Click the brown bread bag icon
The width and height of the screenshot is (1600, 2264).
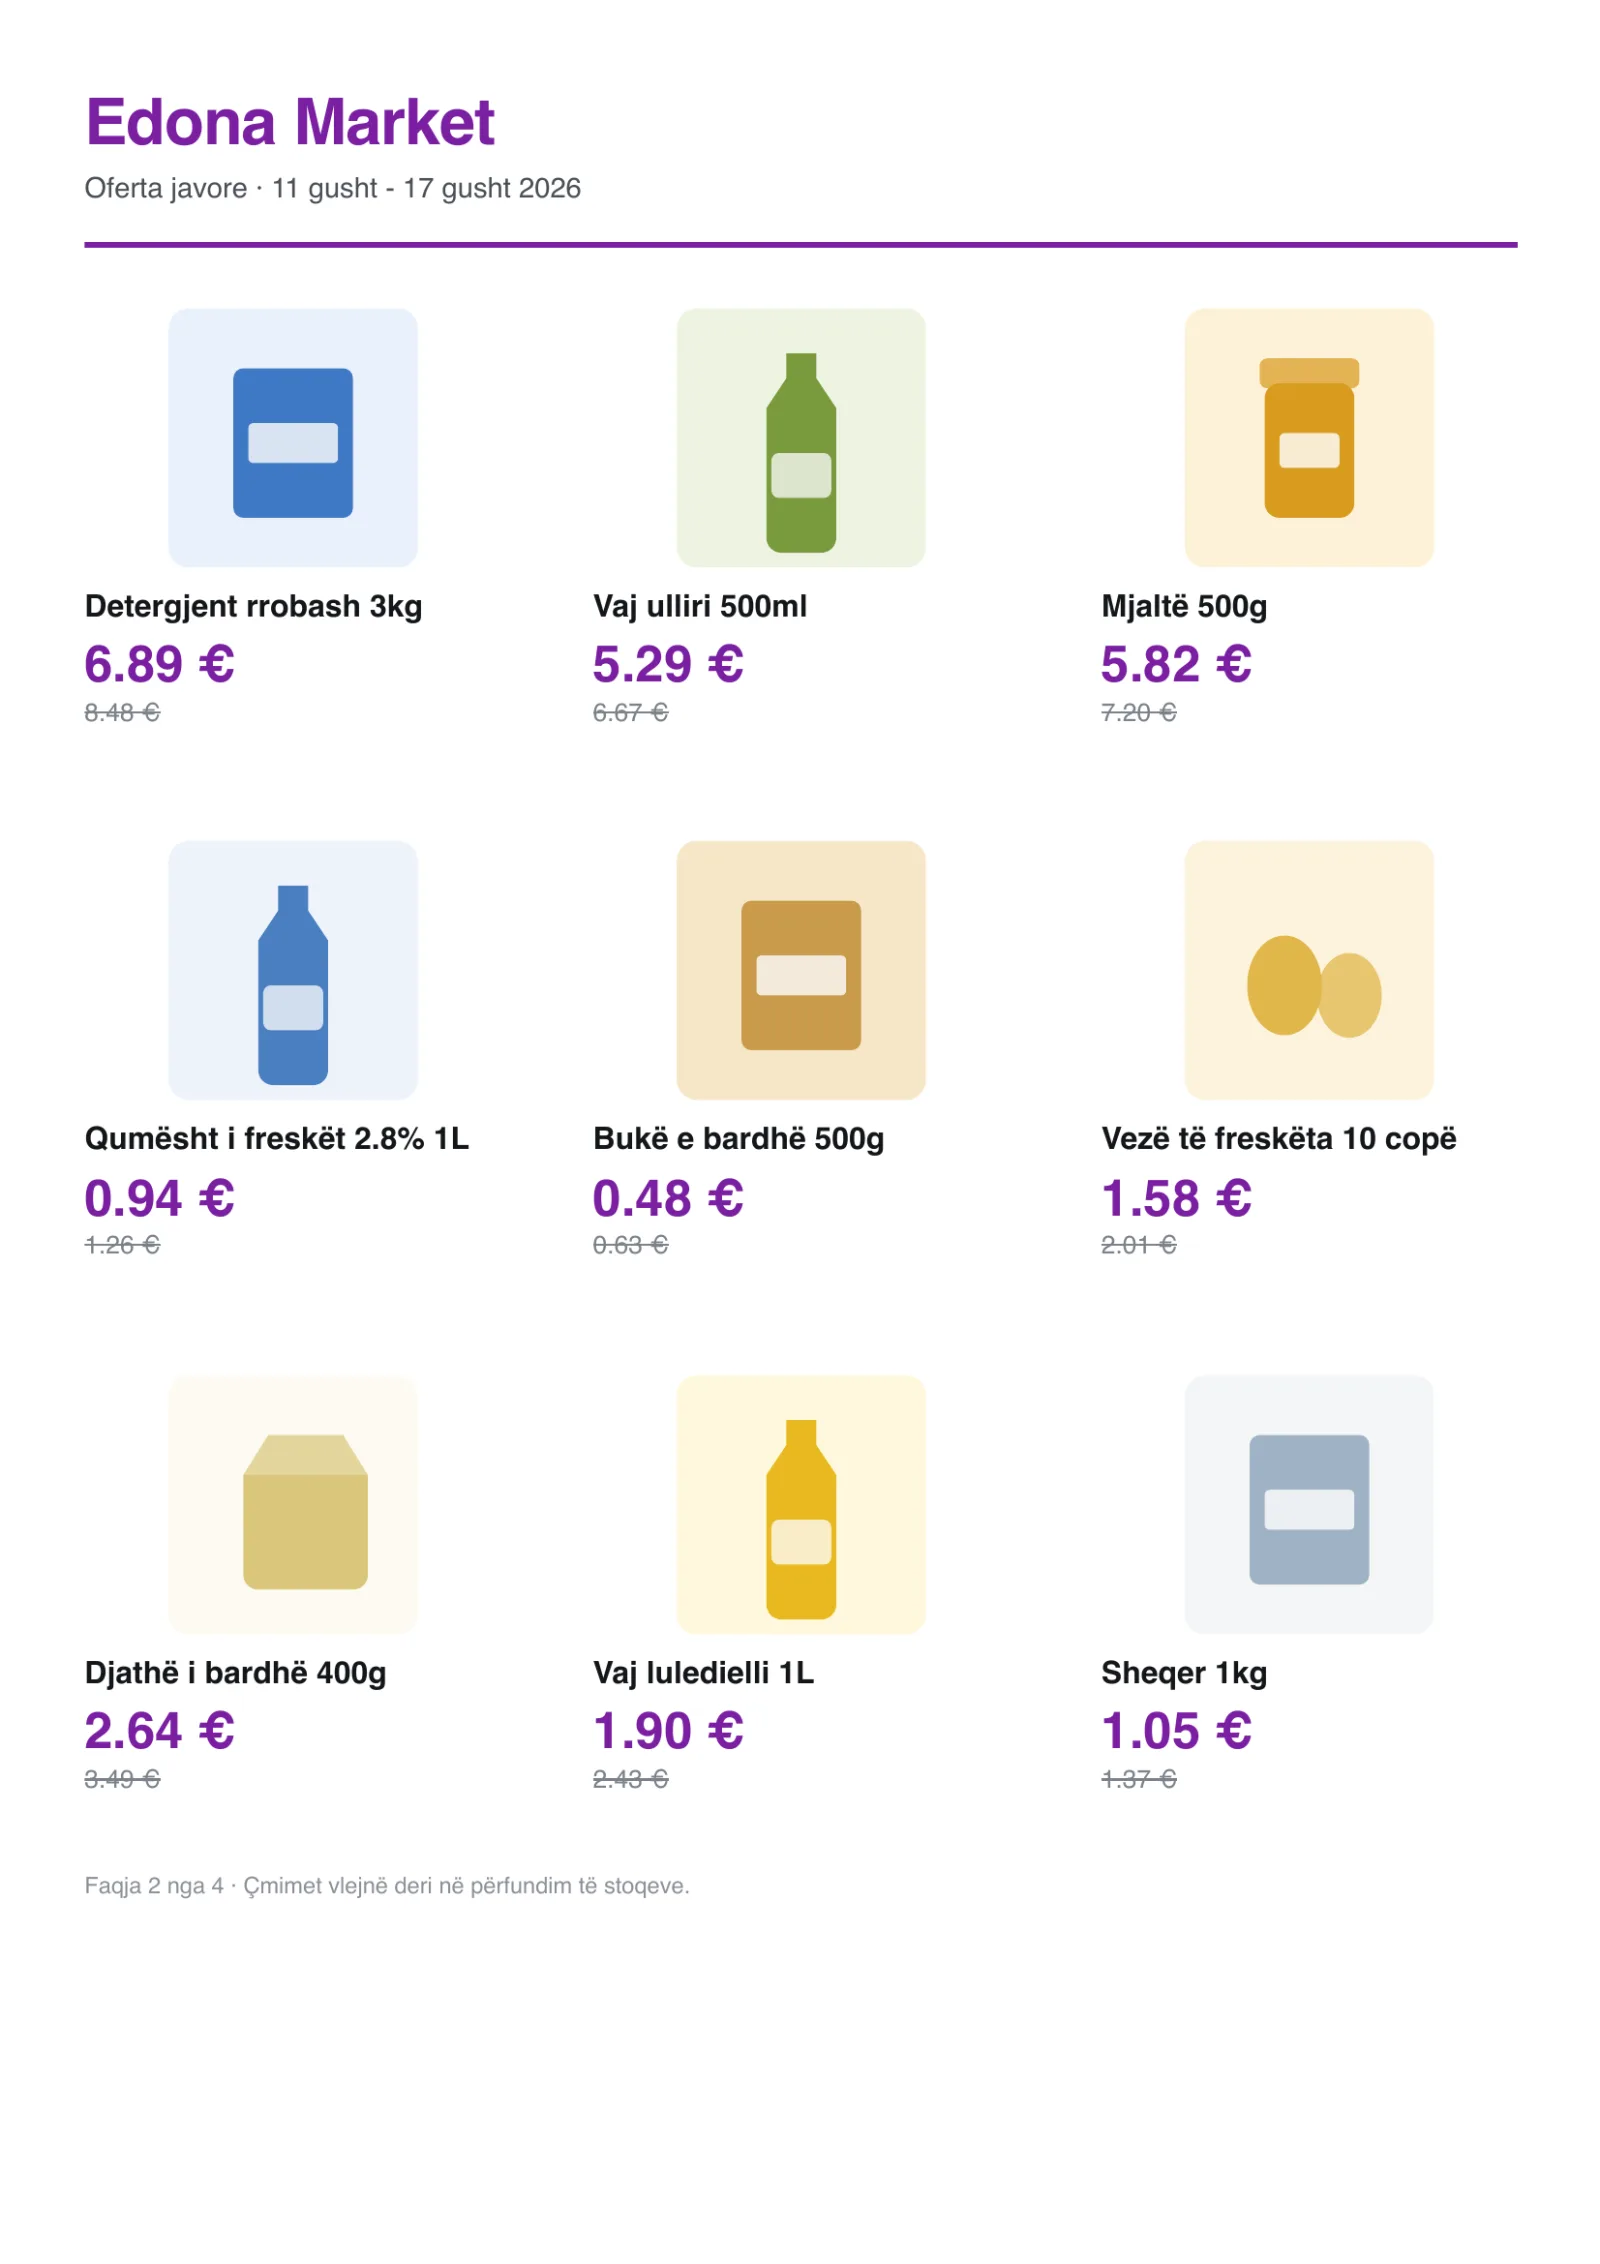(x=800, y=975)
